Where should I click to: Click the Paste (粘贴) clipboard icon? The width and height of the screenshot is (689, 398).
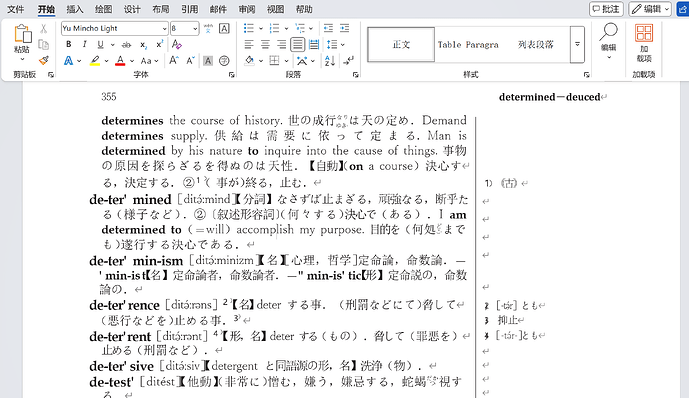pyautogui.click(x=22, y=33)
